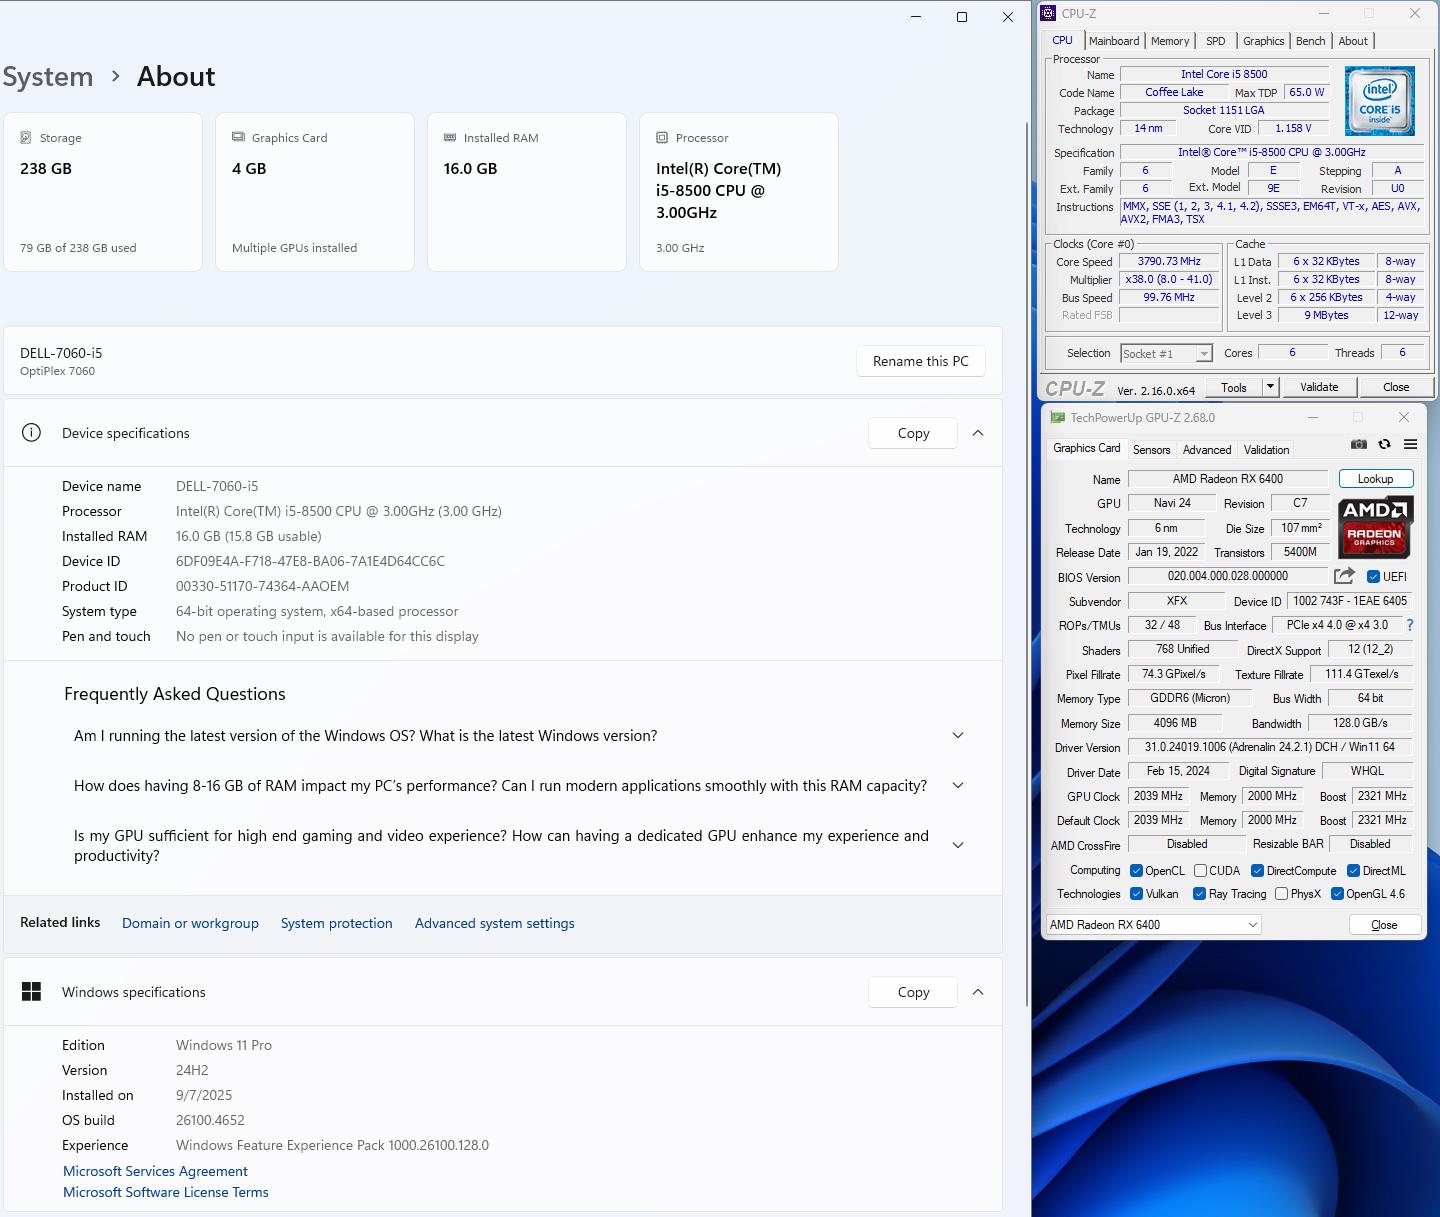Viewport: 1440px width, 1217px height.
Task: Open the System protection link
Action: (x=337, y=923)
